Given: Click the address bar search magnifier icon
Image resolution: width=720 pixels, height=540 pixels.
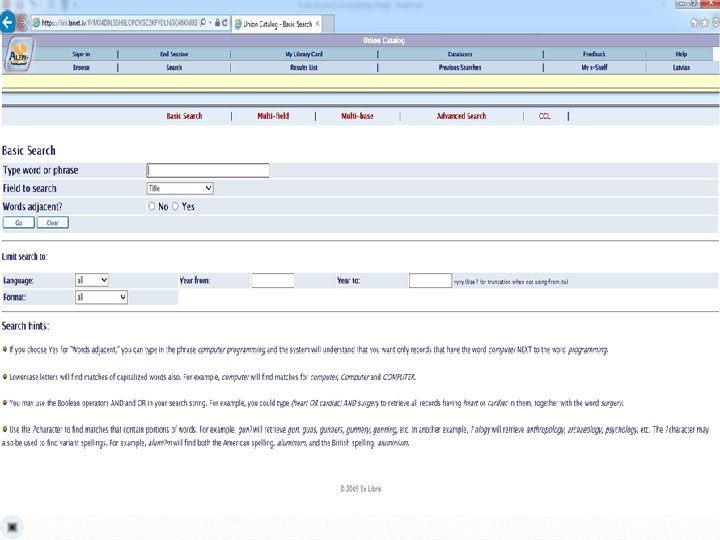Looking at the screenshot, I should 203,22.
